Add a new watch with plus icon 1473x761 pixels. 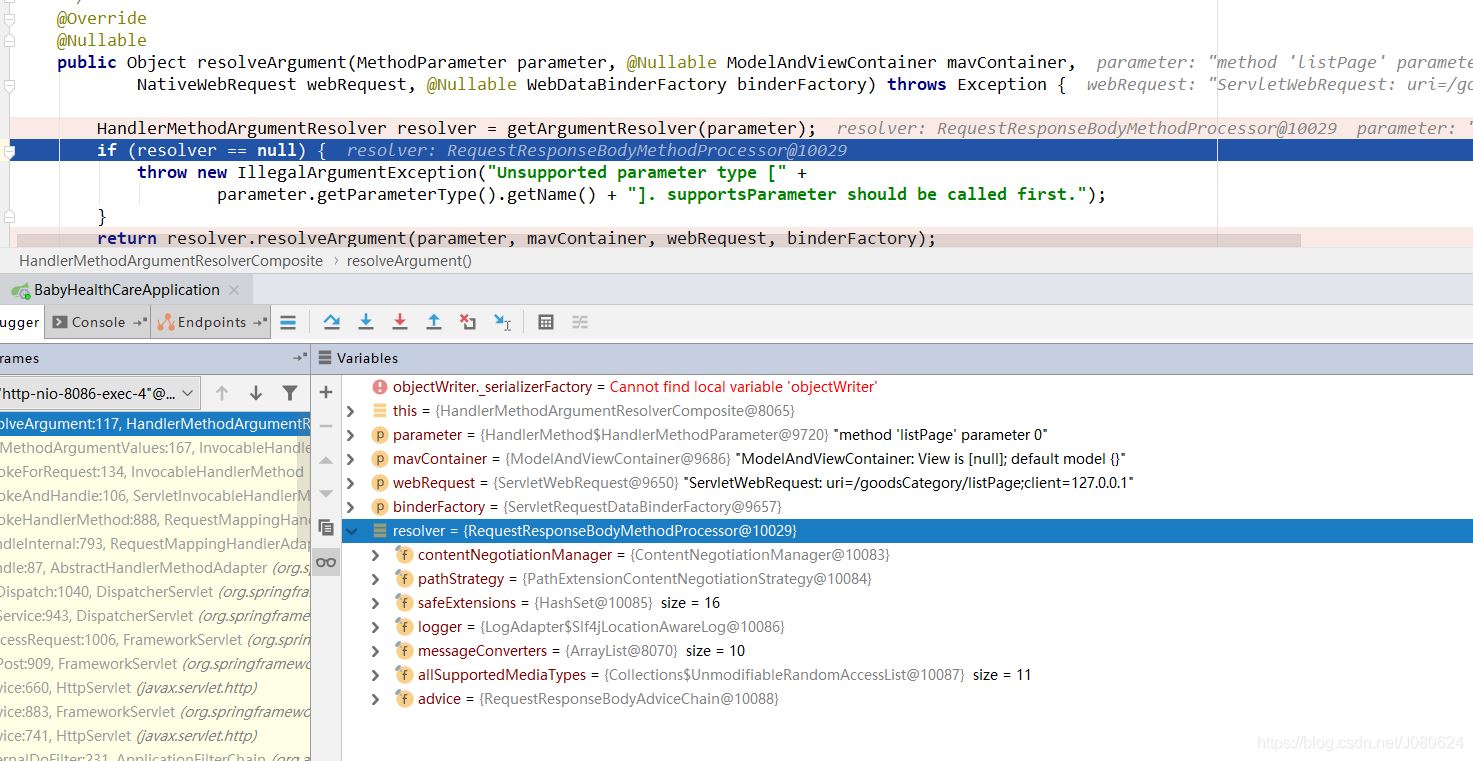pyautogui.click(x=326, y=393)
